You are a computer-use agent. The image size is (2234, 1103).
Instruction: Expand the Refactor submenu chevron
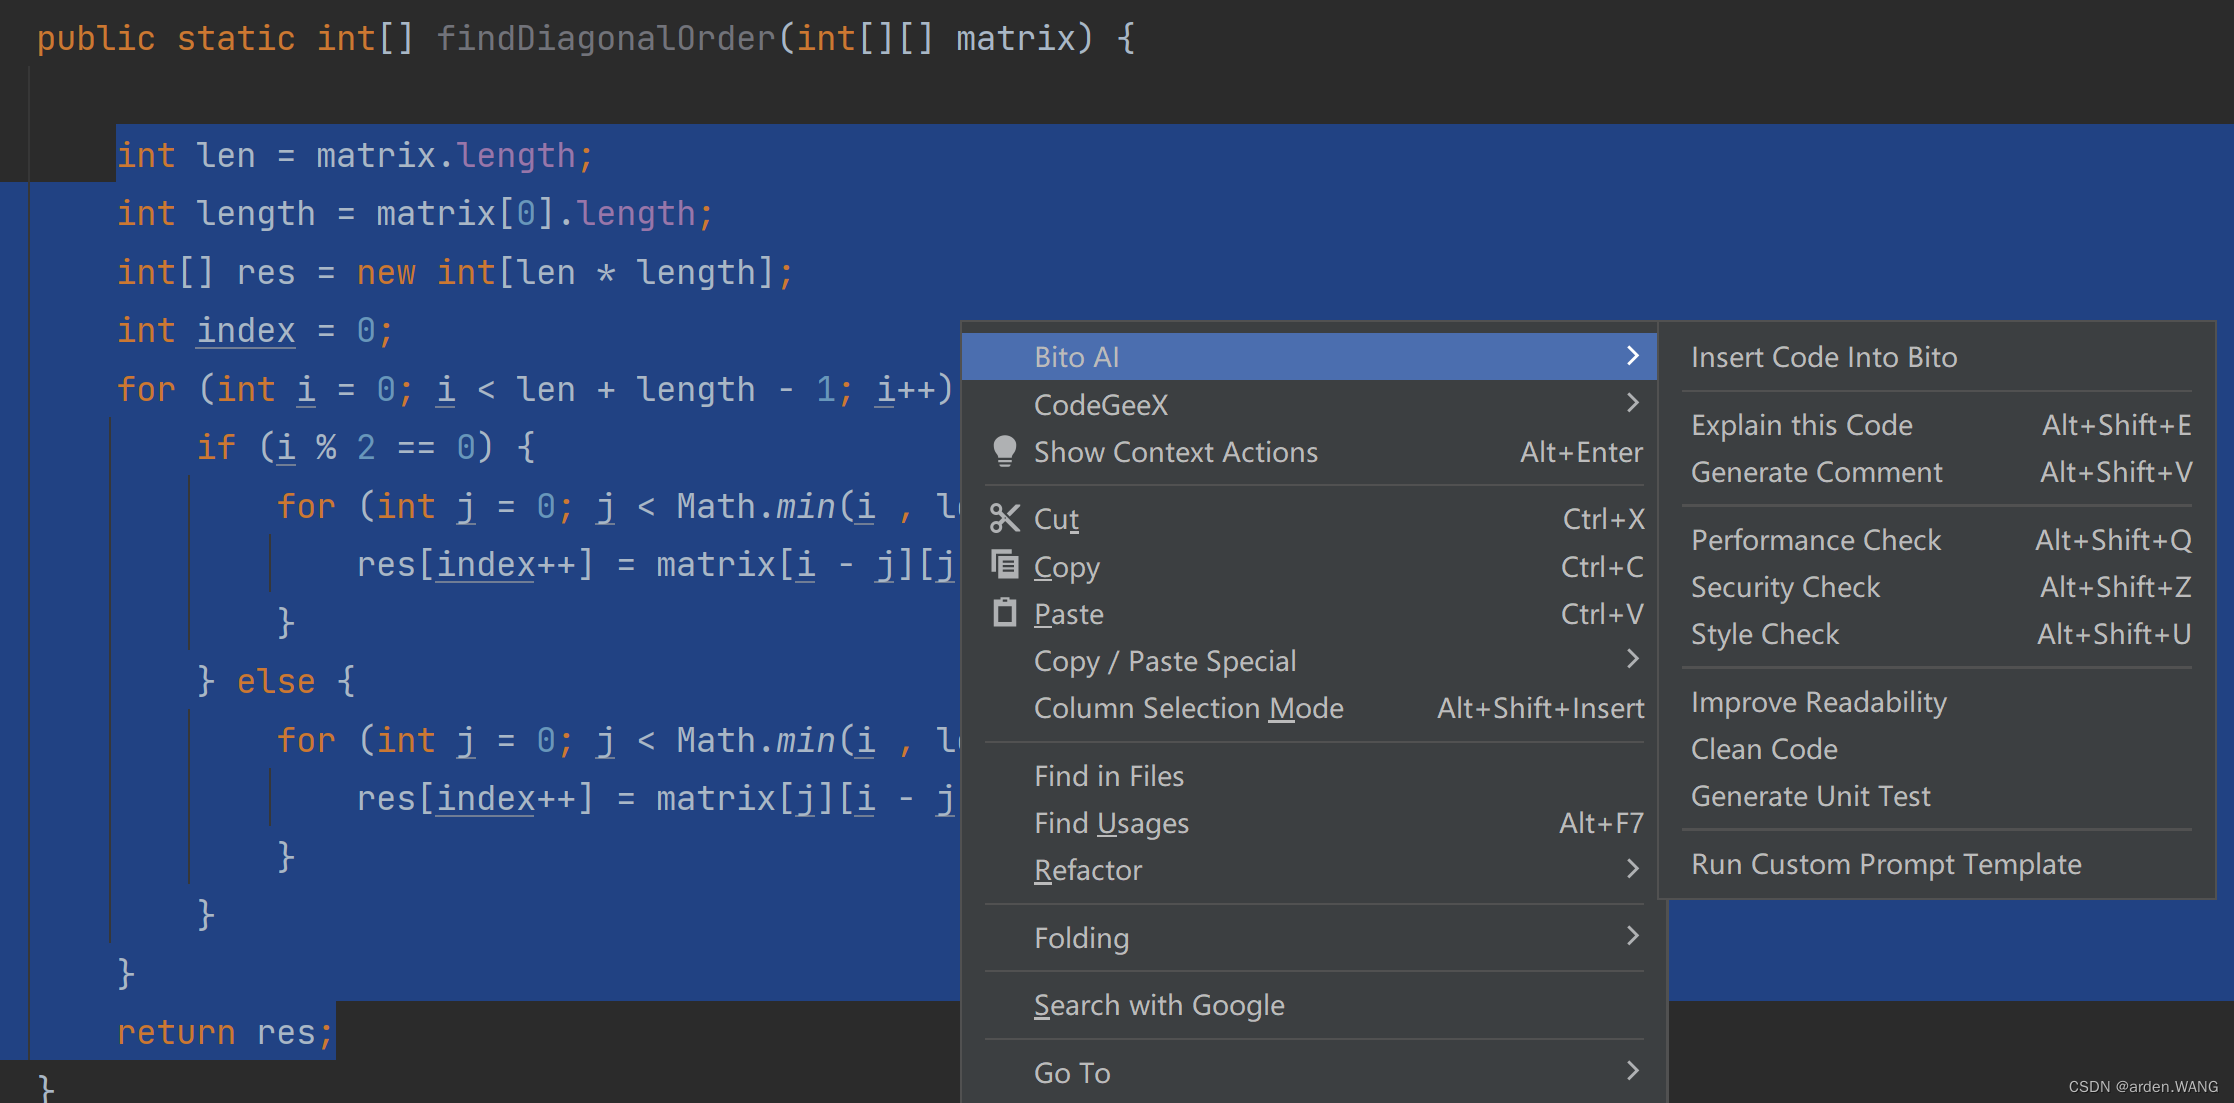[x=1632, y=869]
